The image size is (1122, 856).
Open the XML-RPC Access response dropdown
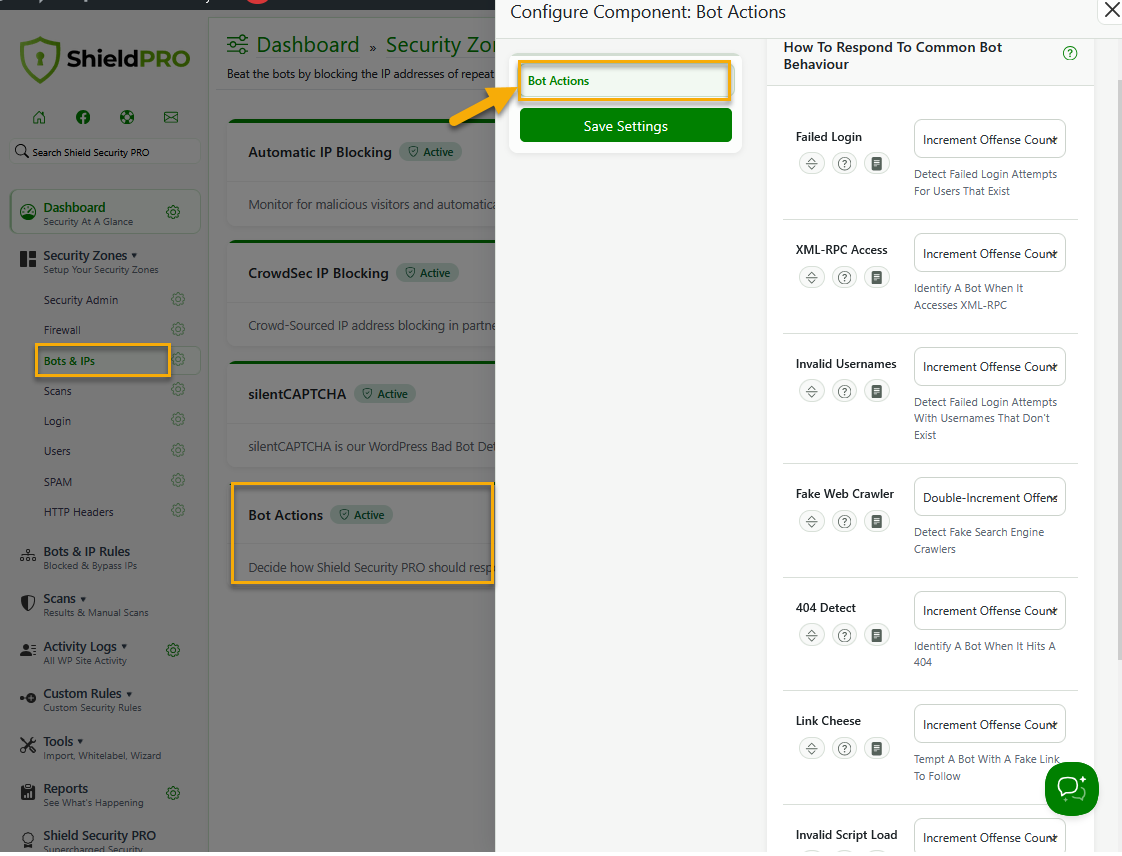click(x=990, y=253)
